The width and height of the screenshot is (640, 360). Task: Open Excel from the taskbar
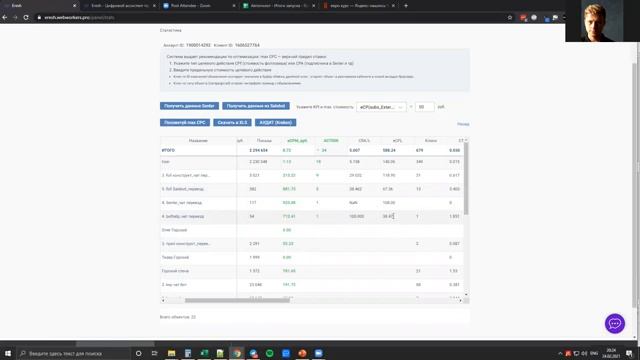pos(204,353)
